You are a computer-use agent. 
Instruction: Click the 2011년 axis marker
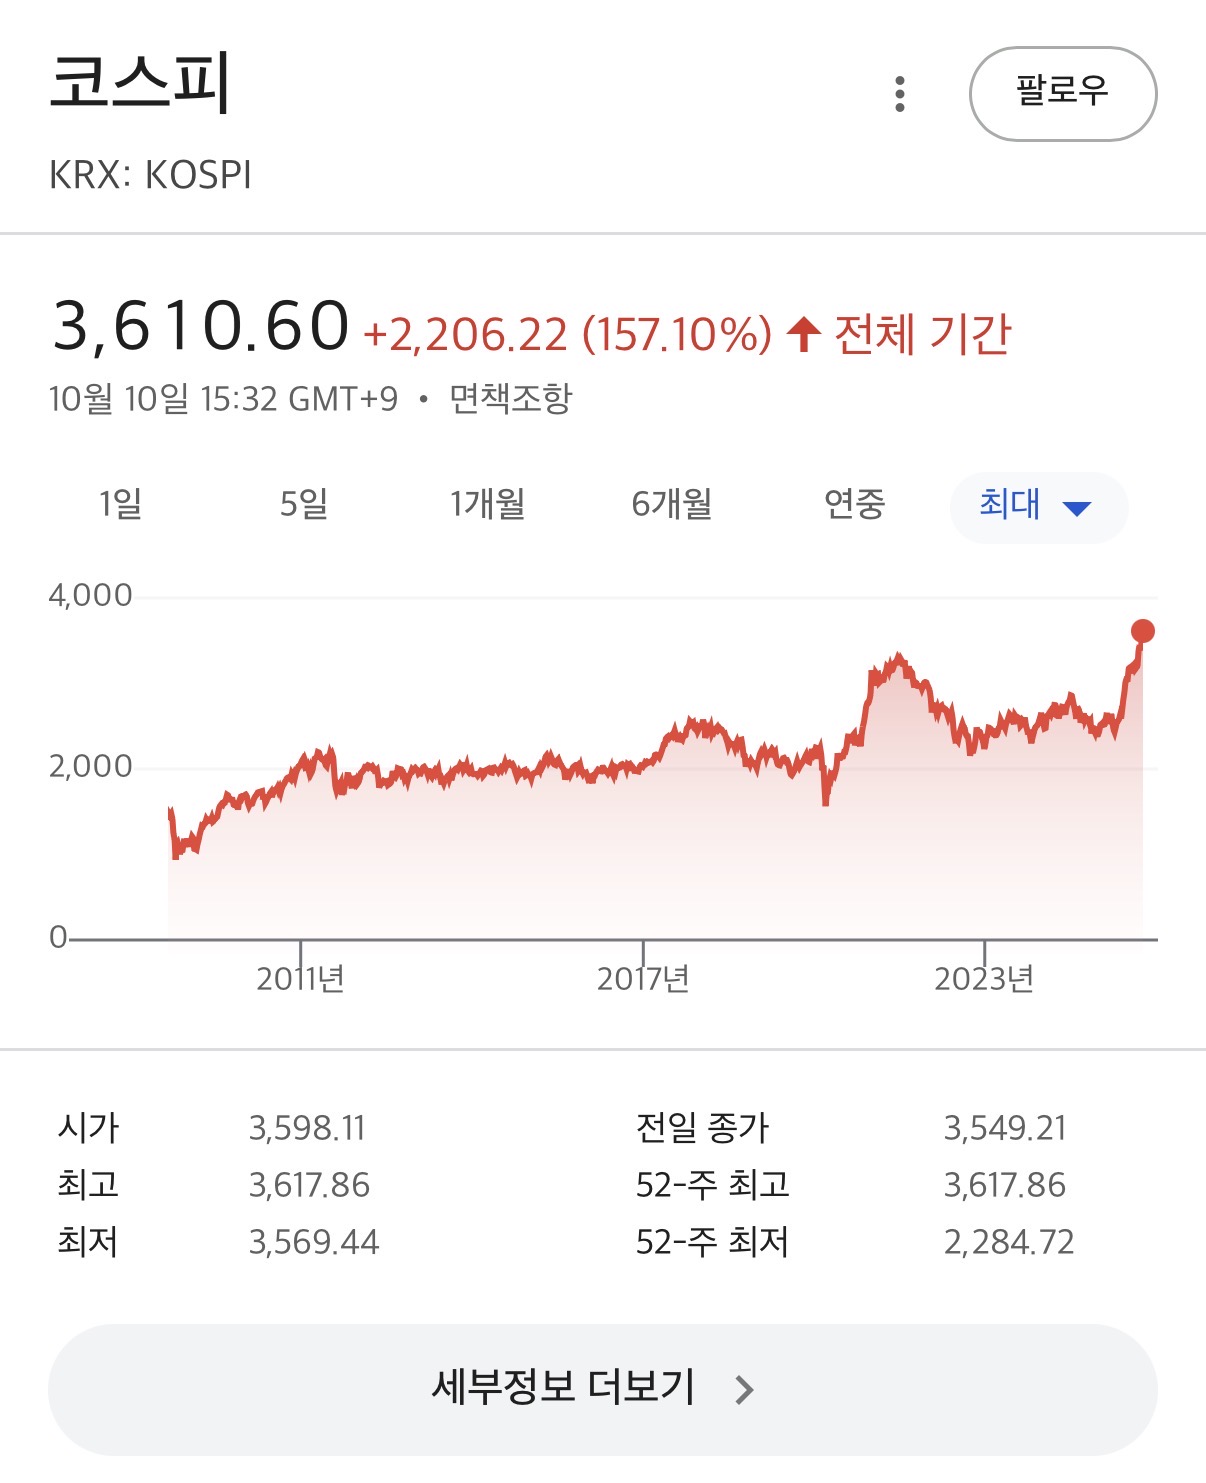300,978
